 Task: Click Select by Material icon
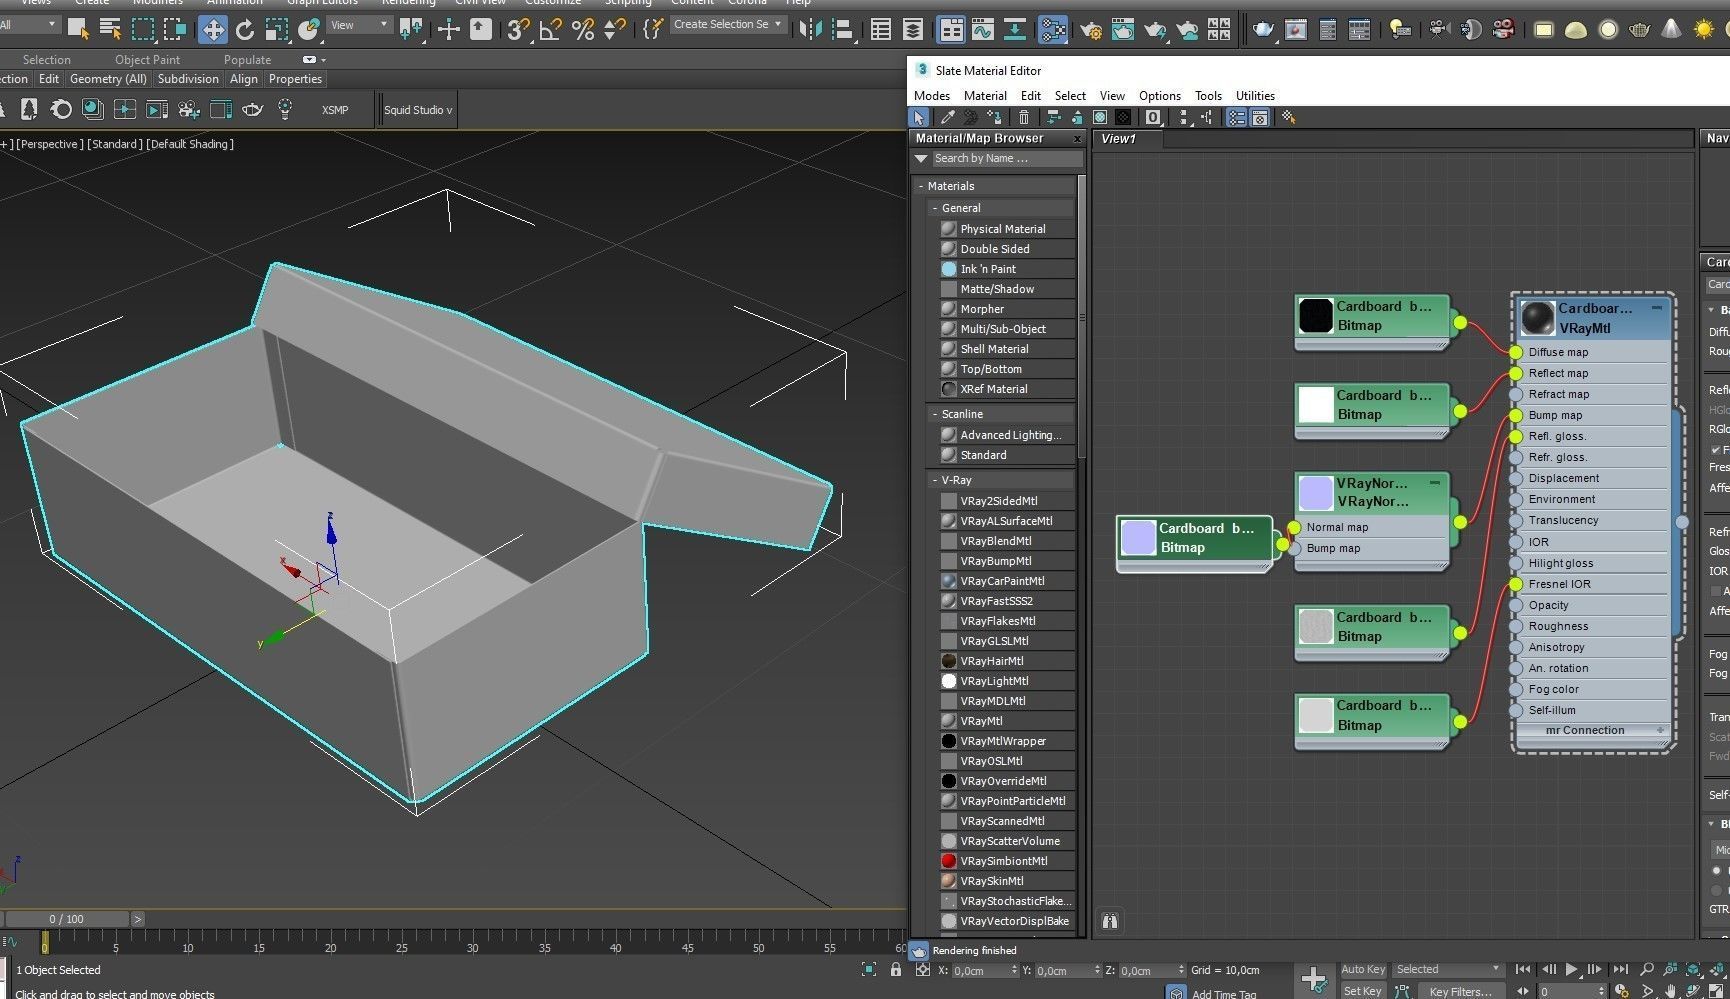[x=1289, y=118]
